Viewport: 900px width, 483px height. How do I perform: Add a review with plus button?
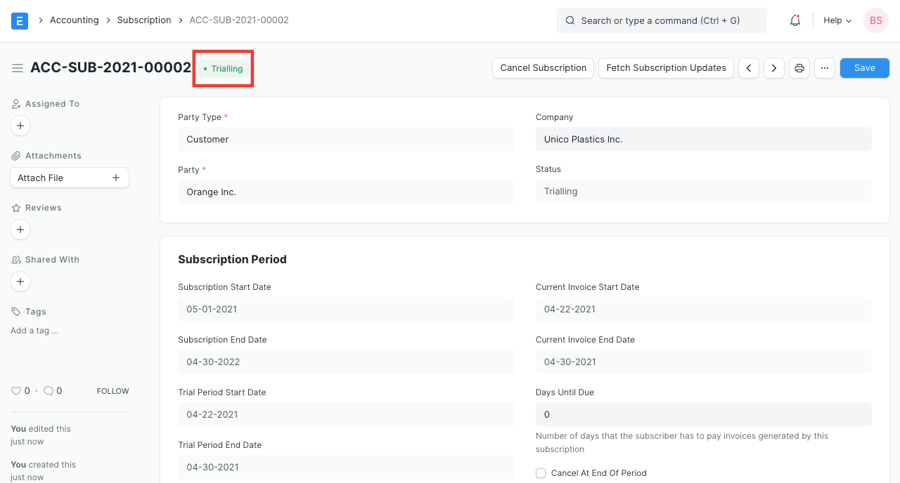click(20, 230)
